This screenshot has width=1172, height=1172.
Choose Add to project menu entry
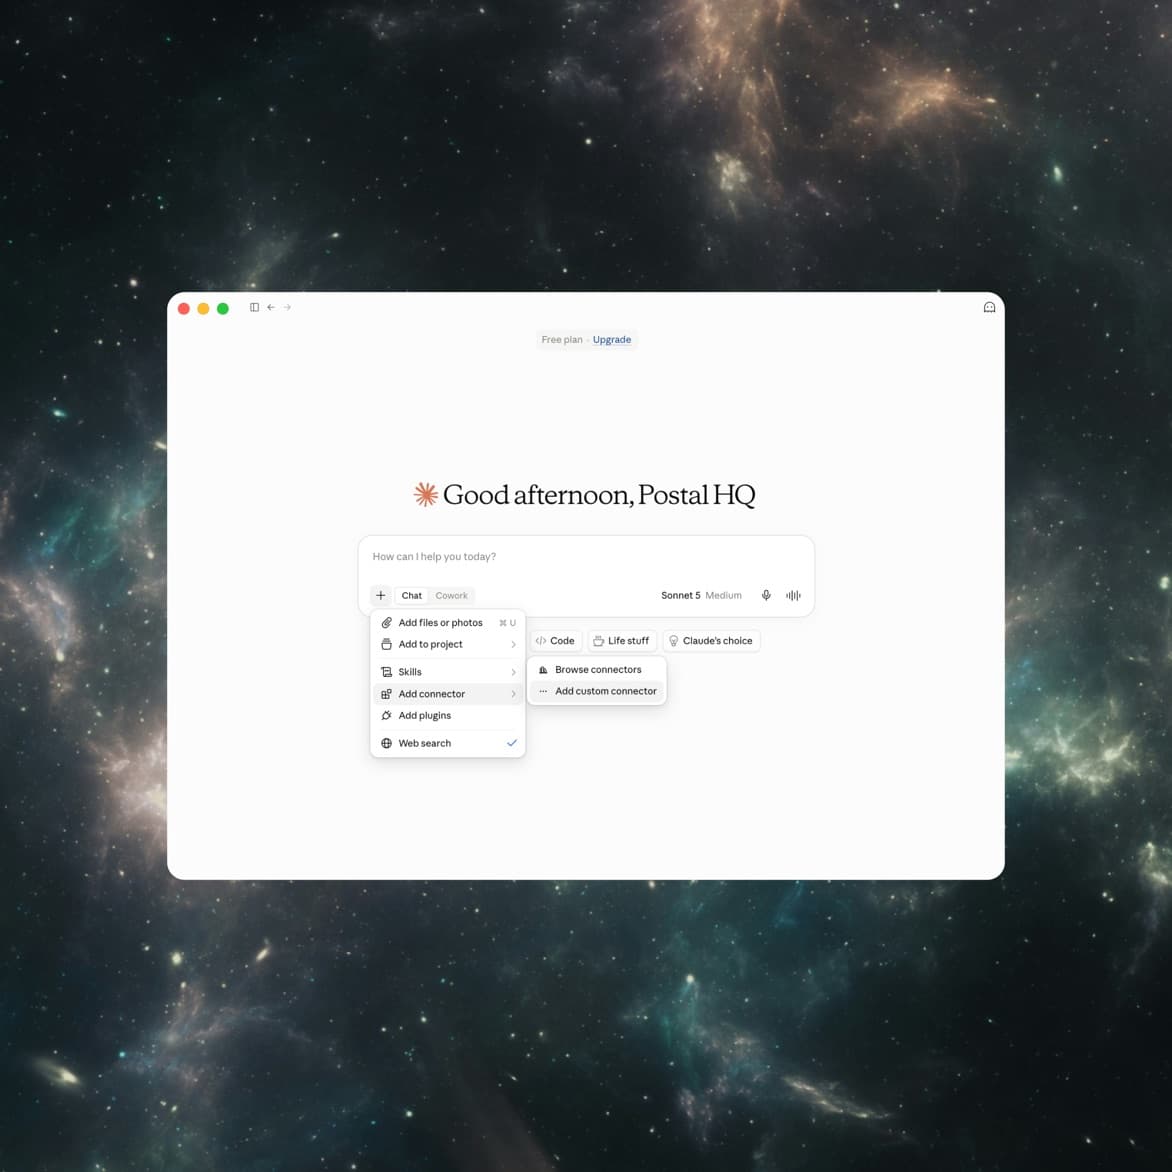coord(448,644)
